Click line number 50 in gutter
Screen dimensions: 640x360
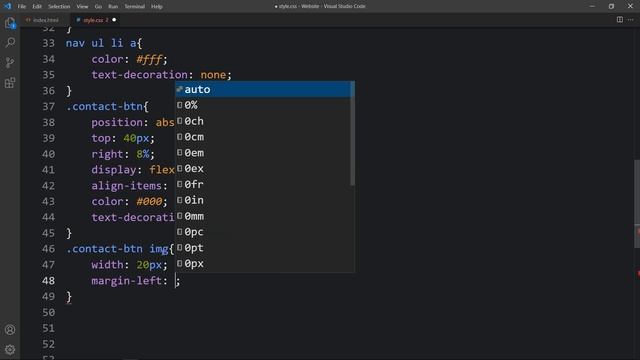click(48, 312)
